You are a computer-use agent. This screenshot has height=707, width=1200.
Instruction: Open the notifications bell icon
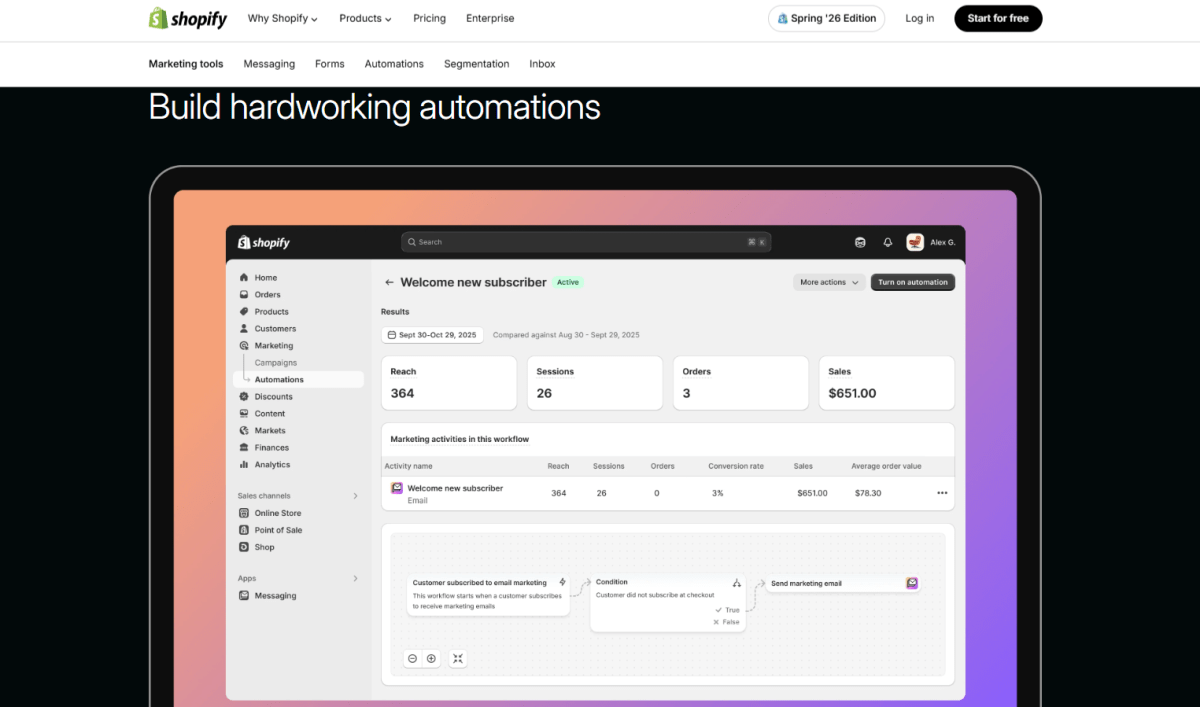click(x=887, y=242)
